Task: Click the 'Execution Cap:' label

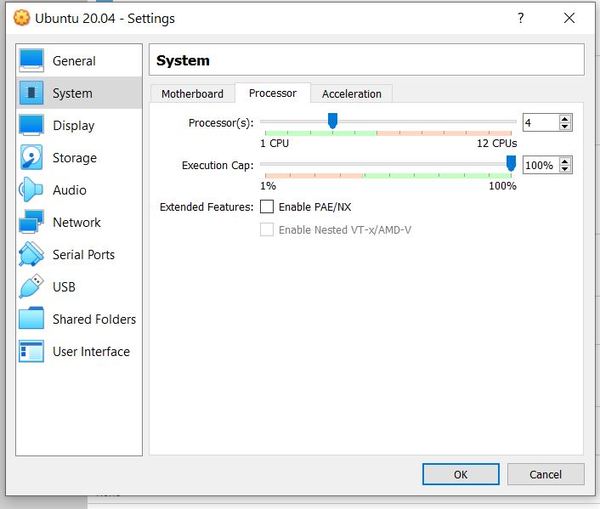Action: [217, 165]
